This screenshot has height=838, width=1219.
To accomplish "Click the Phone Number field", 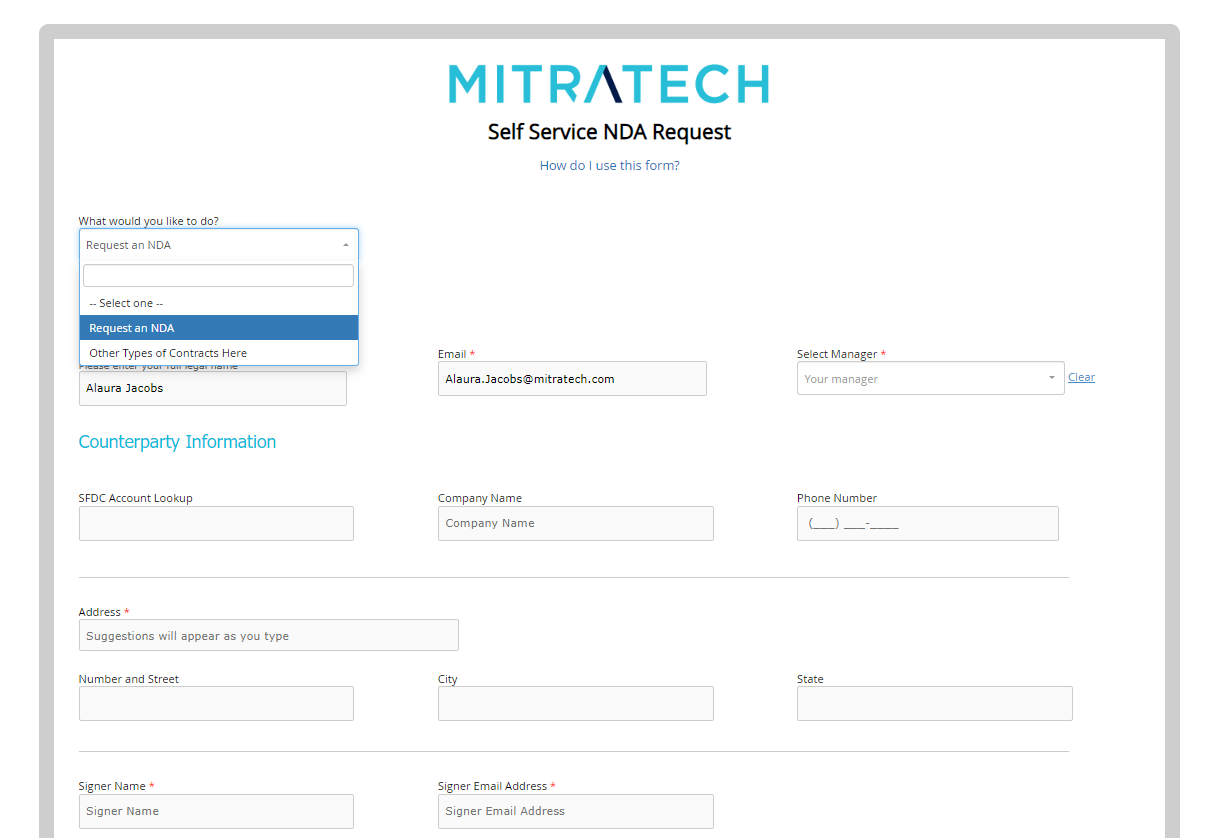I will click(x=927, y=523).
